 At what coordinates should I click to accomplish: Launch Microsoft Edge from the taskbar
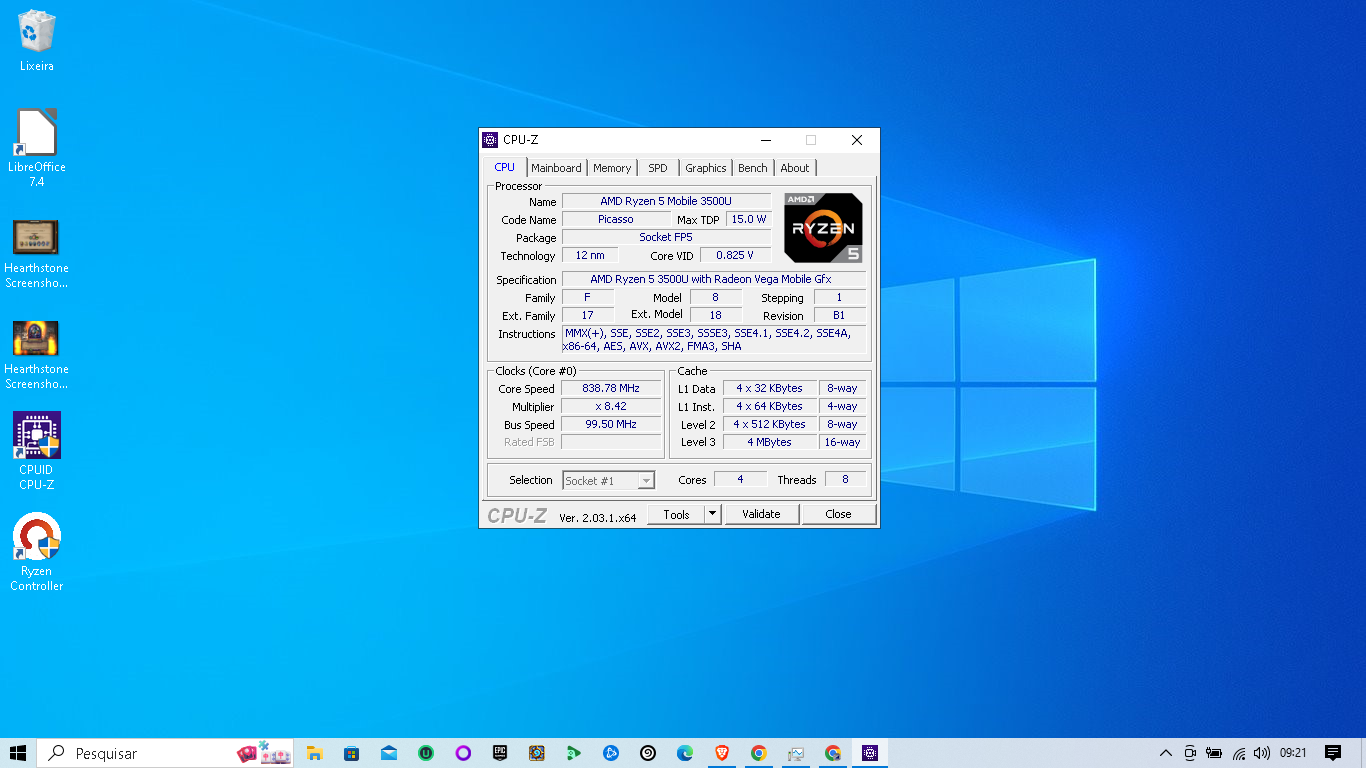[685, 753]
